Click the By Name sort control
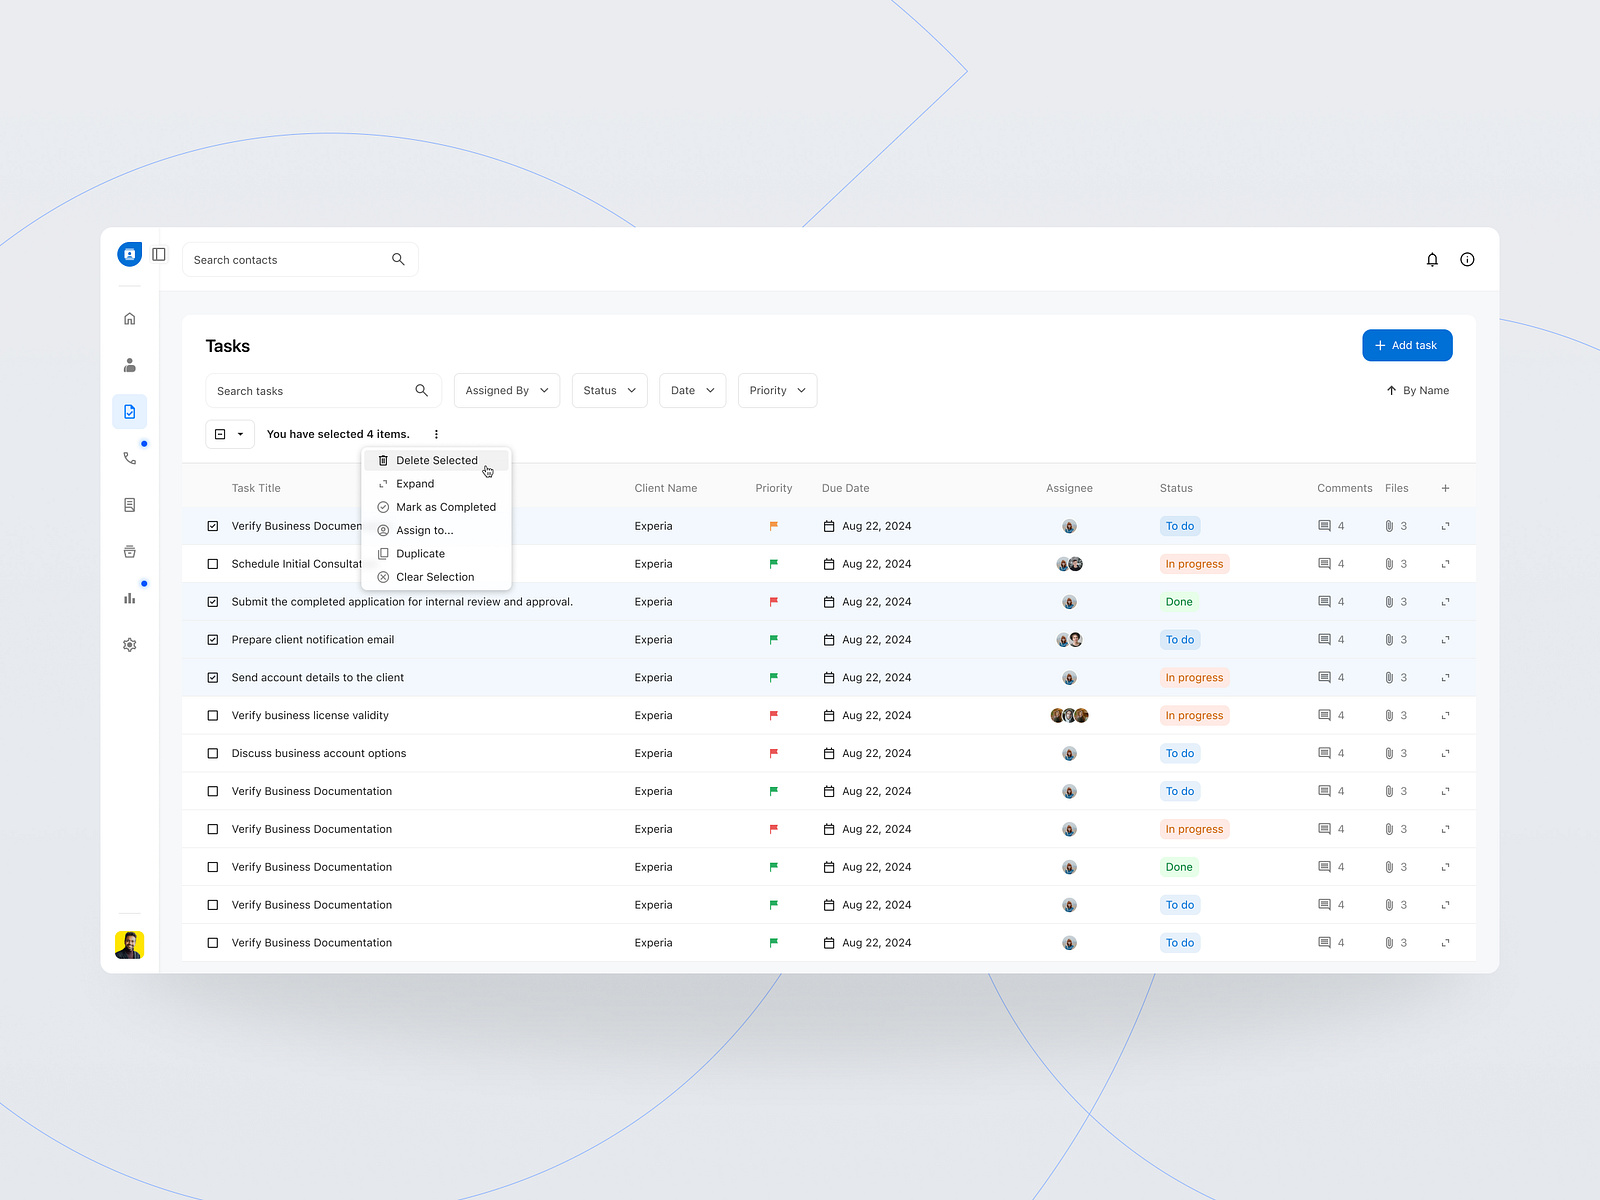The width and height of the screenshot is (1600, 1200). (x=1417, y=390)
